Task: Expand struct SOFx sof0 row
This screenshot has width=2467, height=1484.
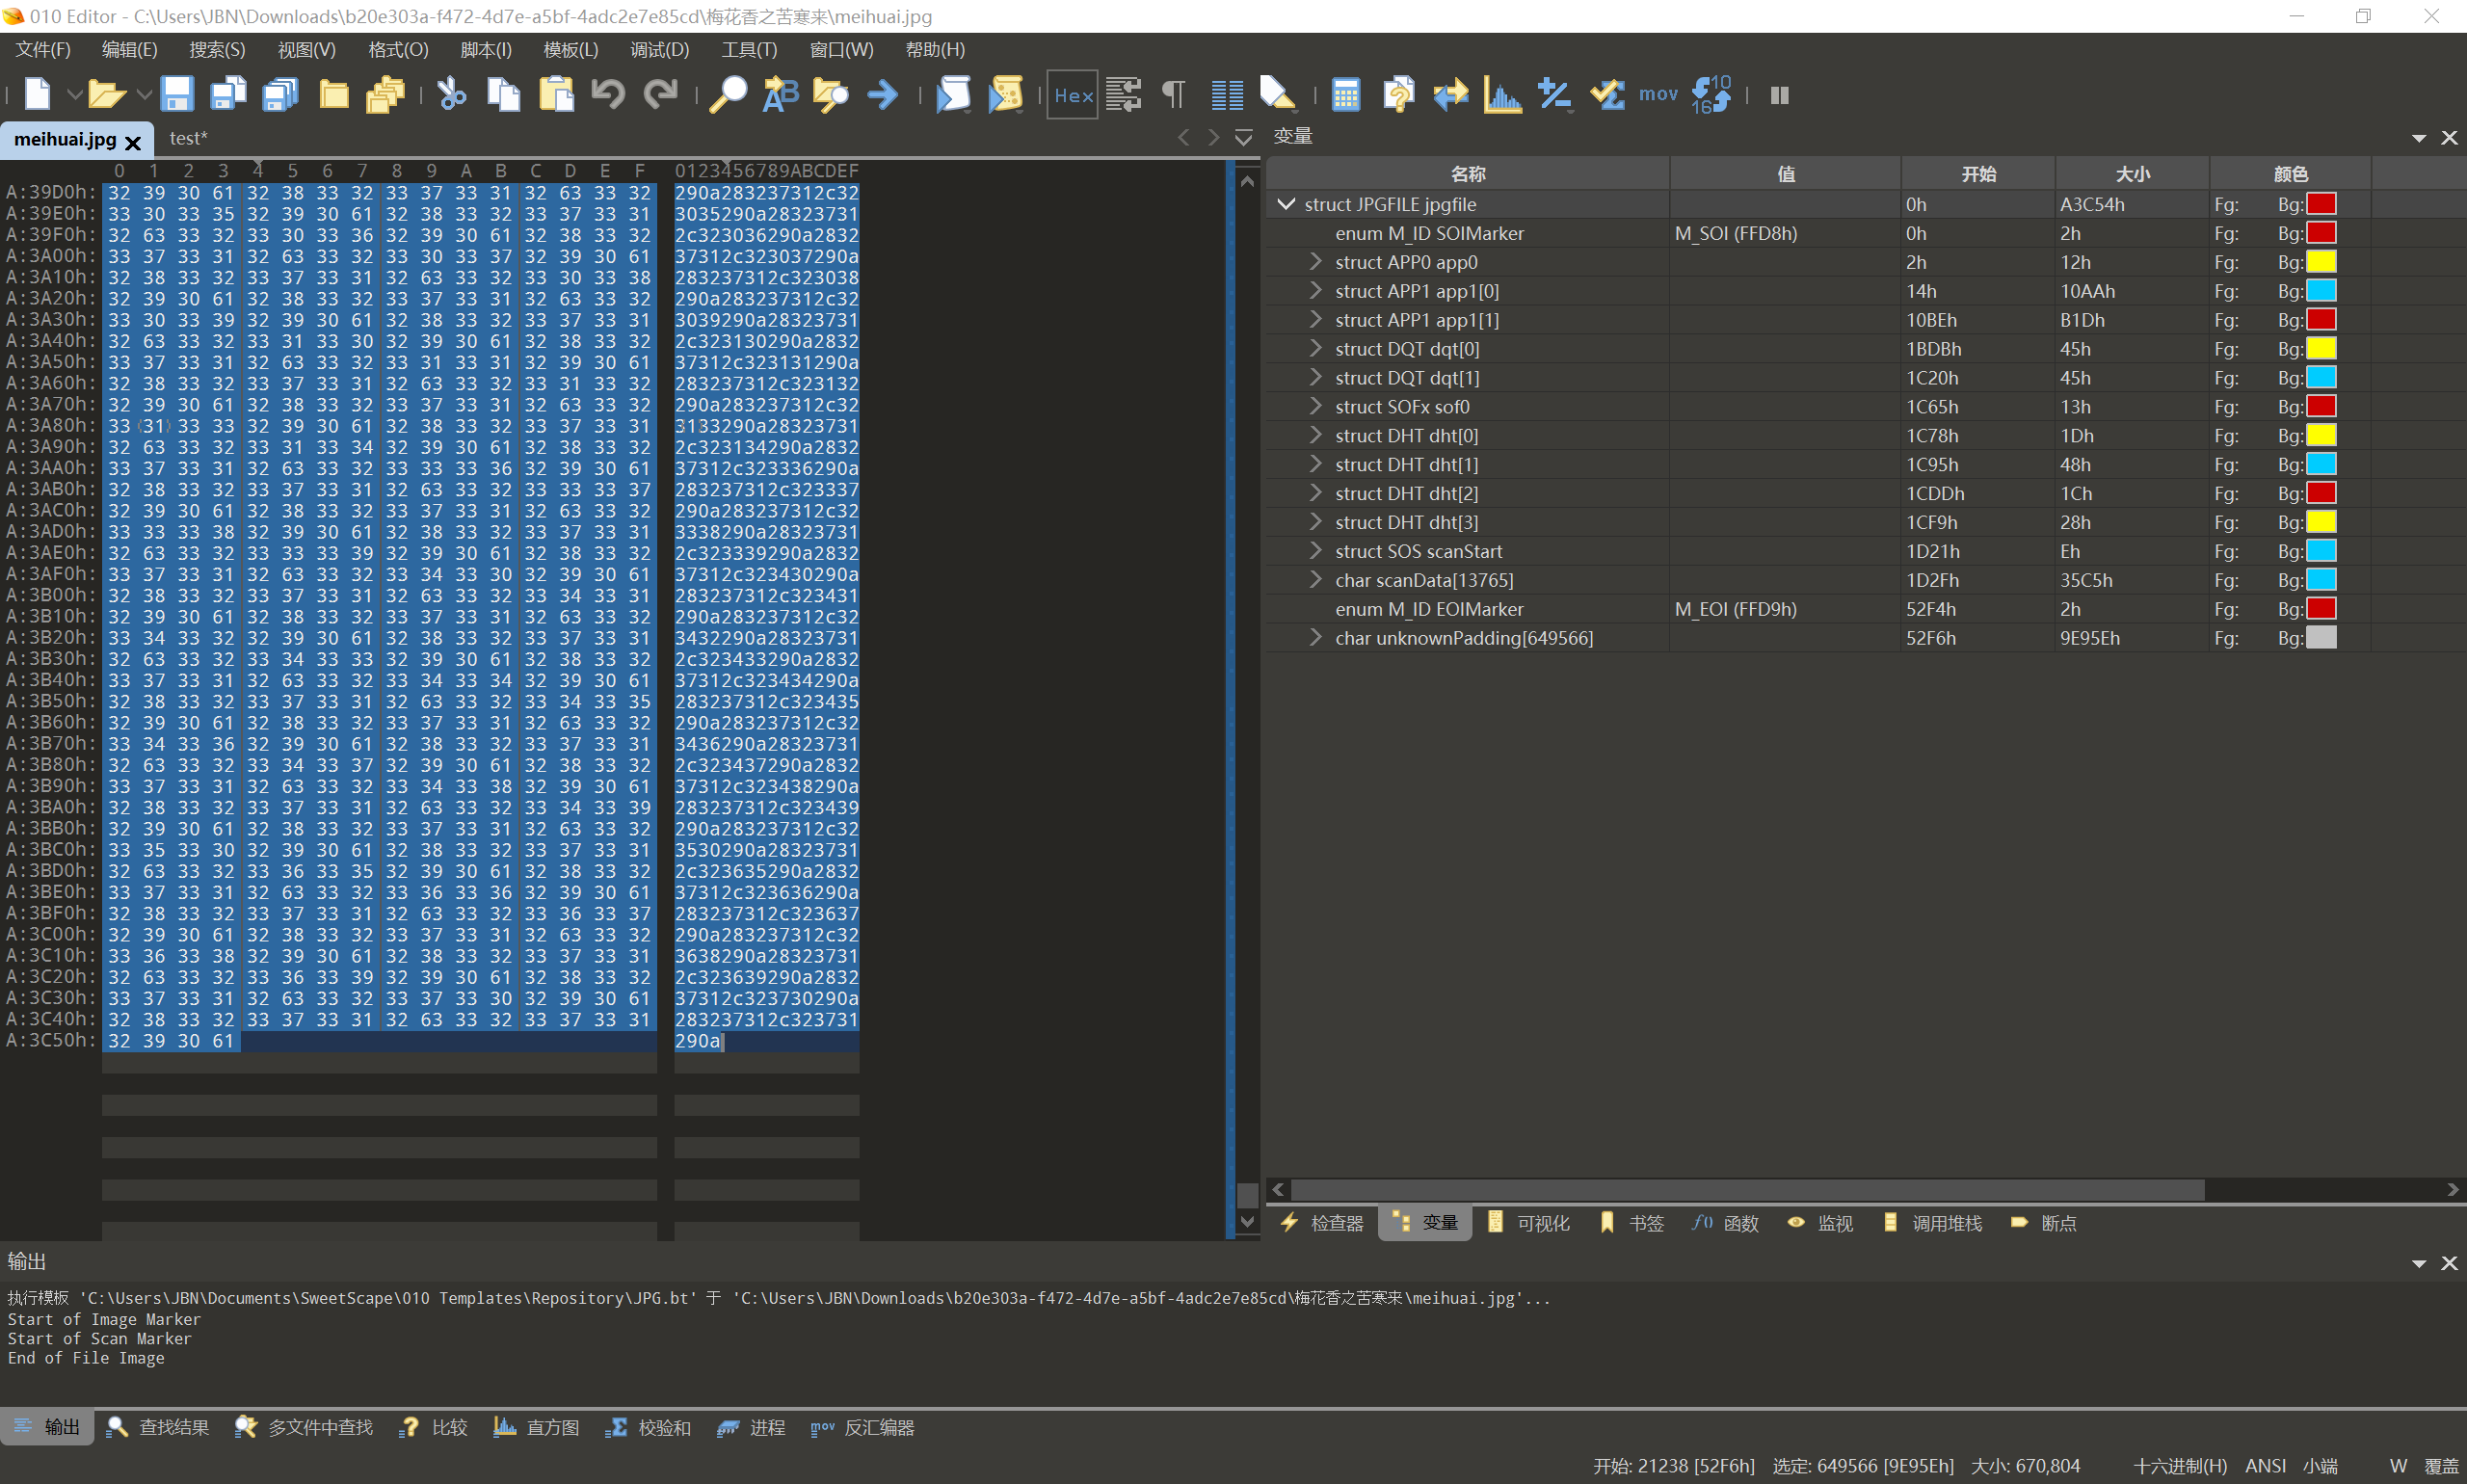Action: pyautogui.click(x=1316, y=407)
